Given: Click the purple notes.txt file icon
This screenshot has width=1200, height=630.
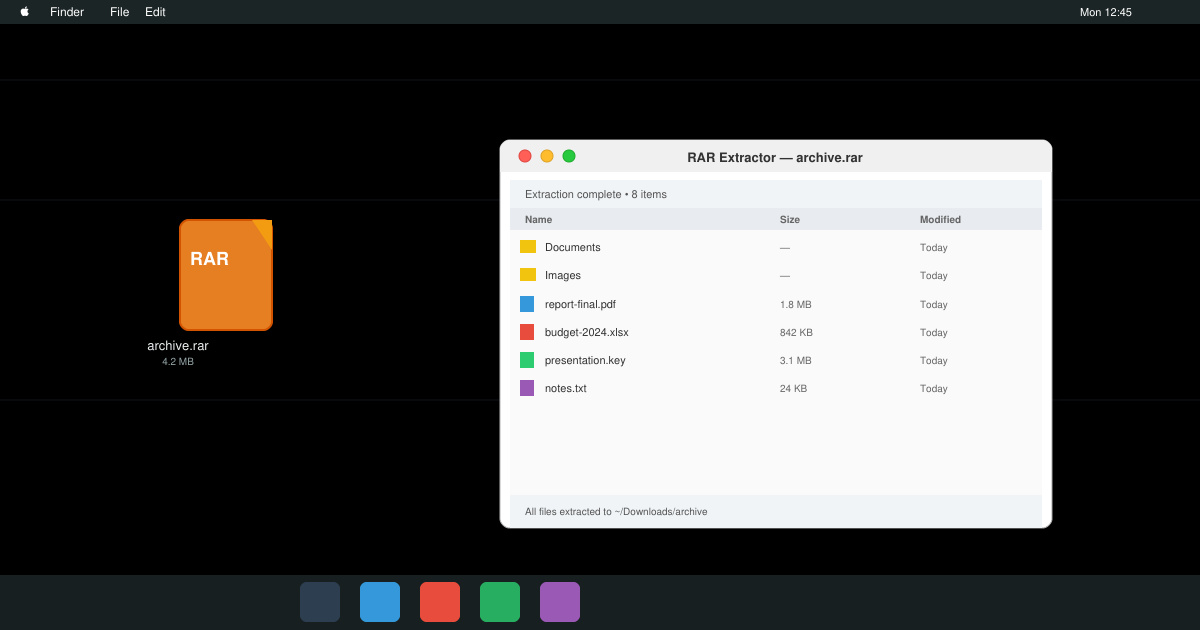Looking at the screenshot, I should point(527,388).
